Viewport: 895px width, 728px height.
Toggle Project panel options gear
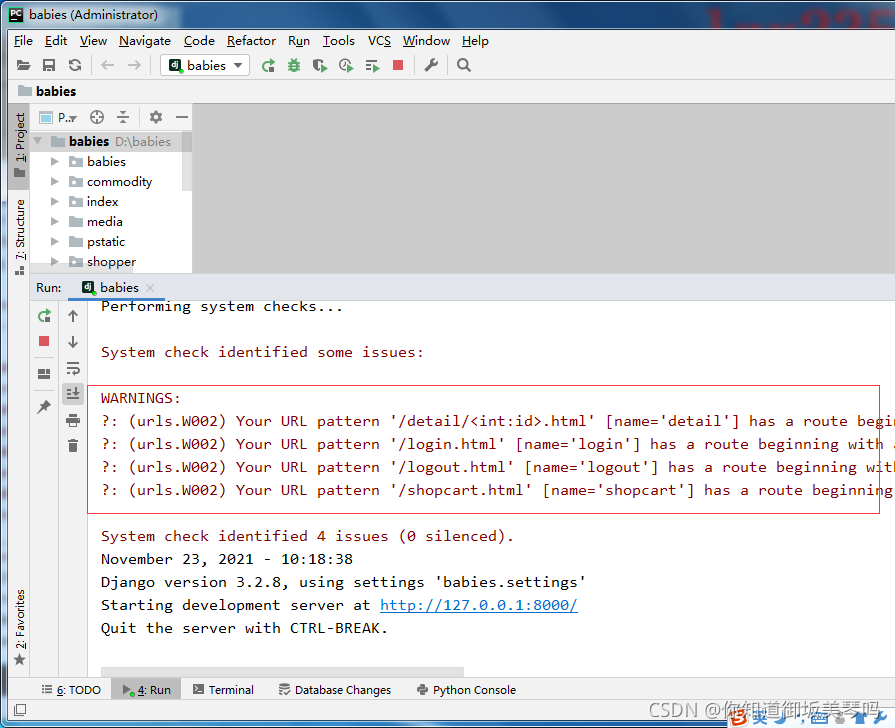(155, 117)
